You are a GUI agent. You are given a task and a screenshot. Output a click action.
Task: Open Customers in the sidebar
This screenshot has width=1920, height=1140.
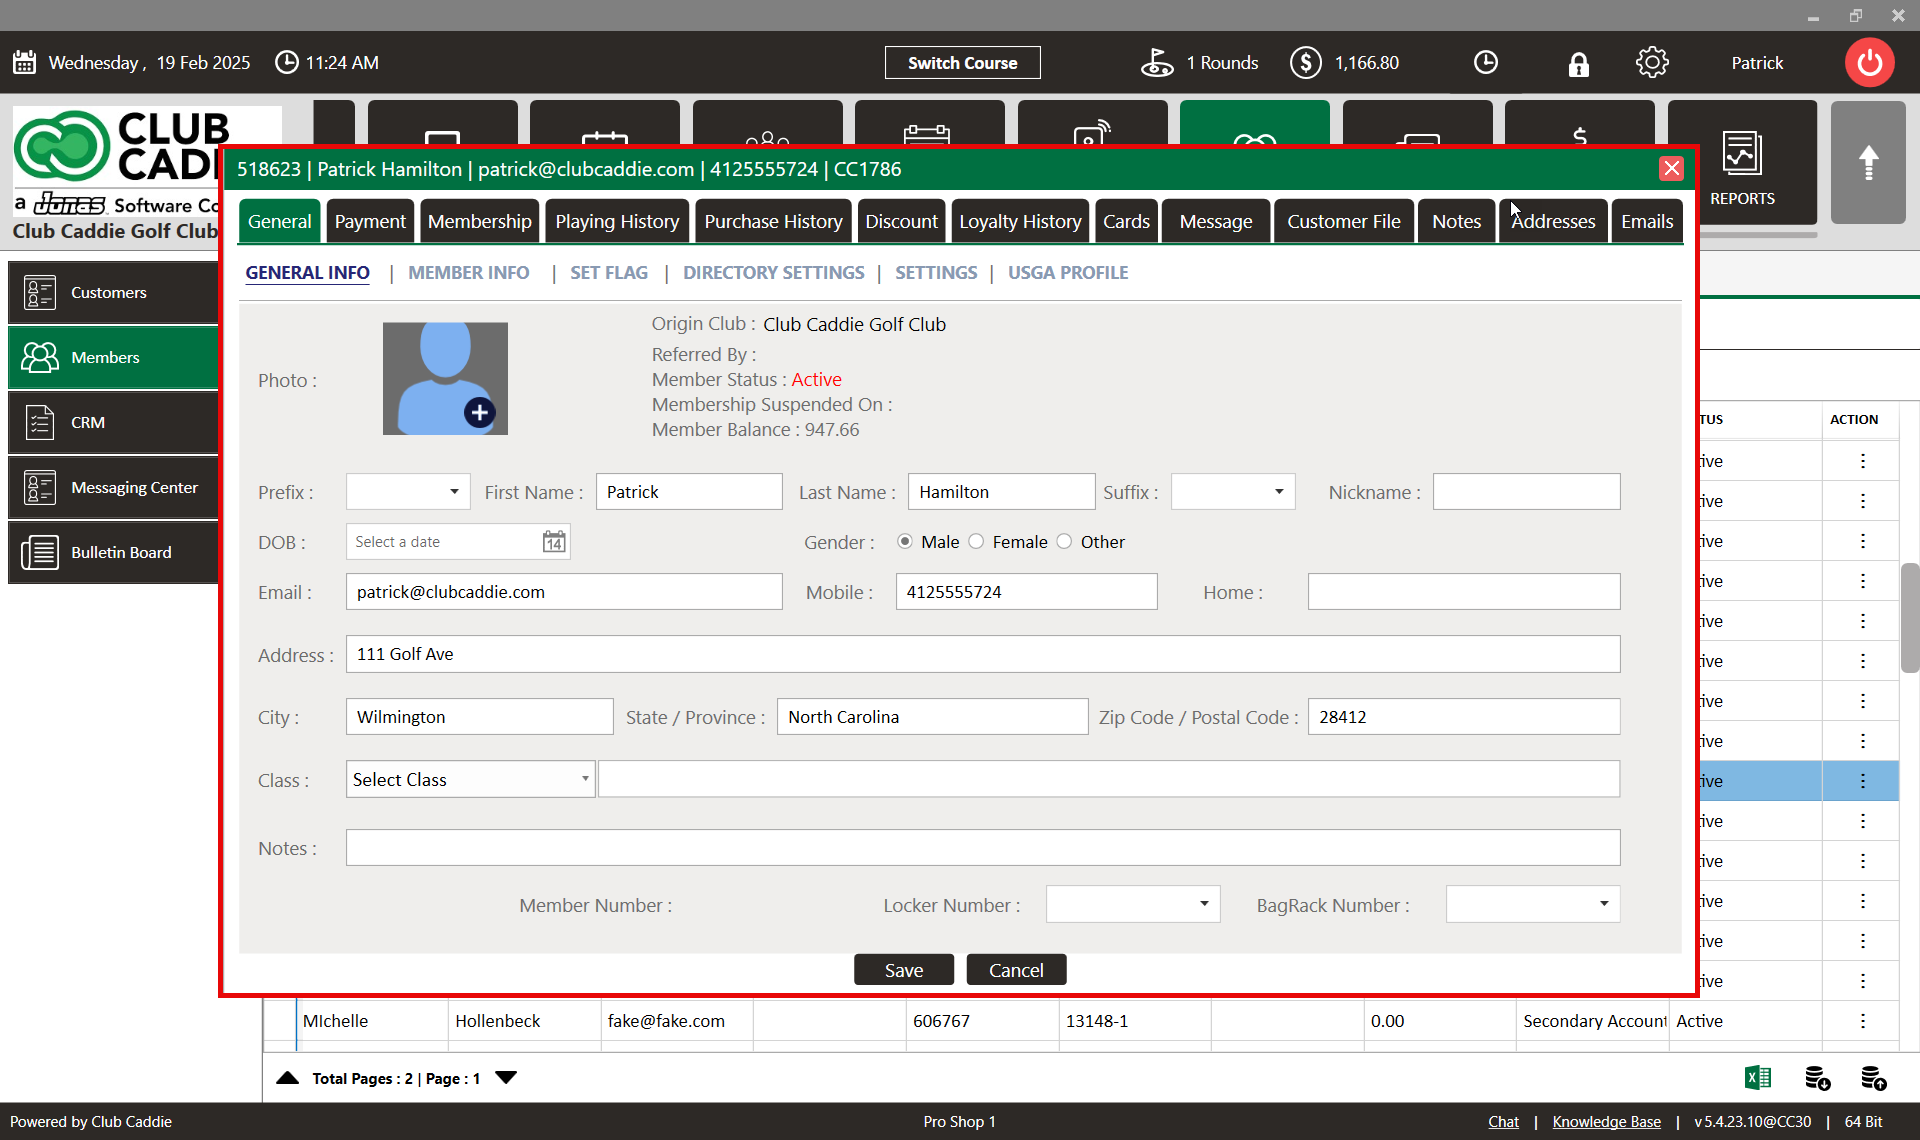(113, 292)
